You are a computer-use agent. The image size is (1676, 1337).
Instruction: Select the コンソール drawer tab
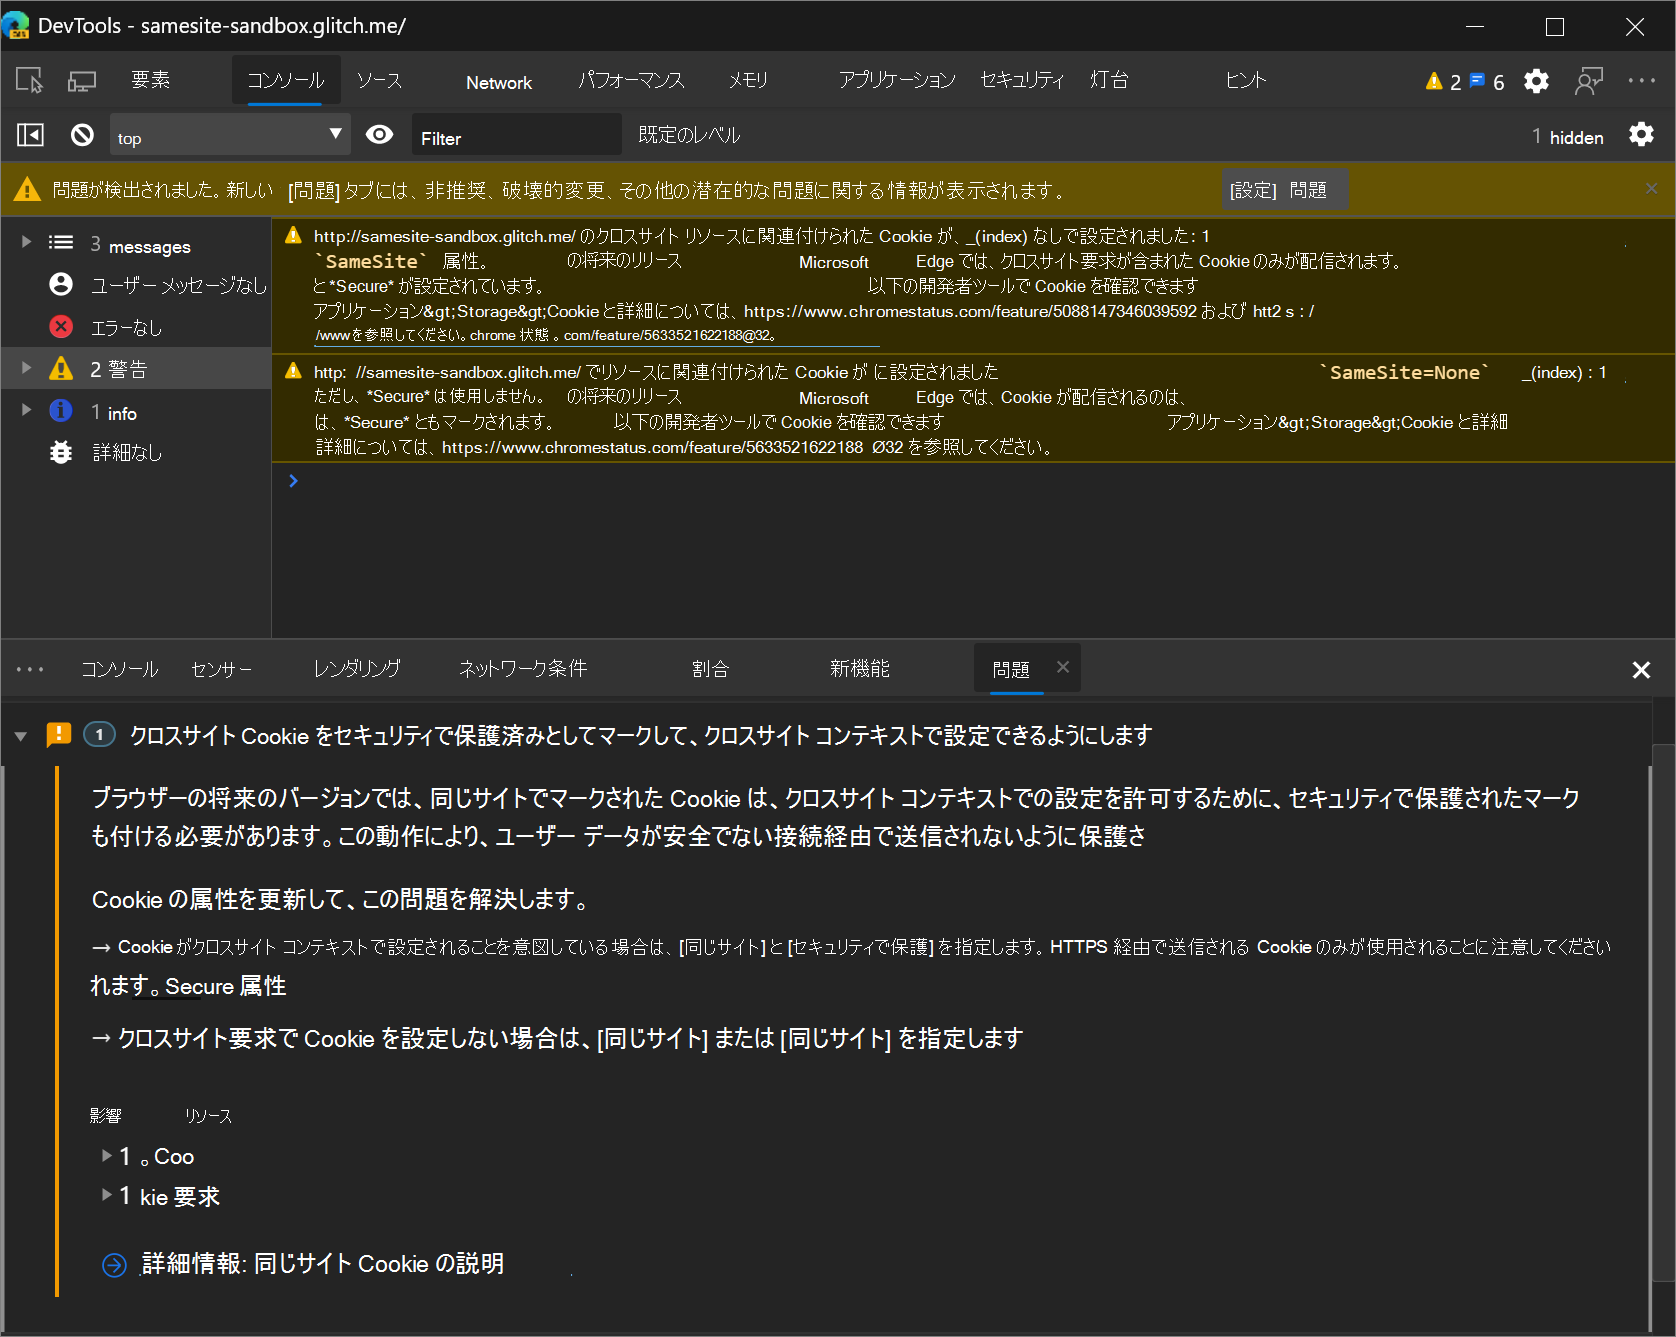pyautogui.click(x=119, y=669)
